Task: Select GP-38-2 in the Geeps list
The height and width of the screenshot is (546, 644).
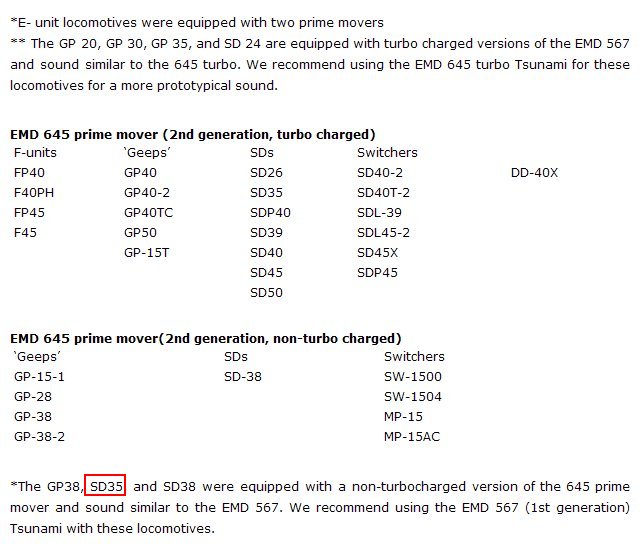Action: click(x=39, y=437)
